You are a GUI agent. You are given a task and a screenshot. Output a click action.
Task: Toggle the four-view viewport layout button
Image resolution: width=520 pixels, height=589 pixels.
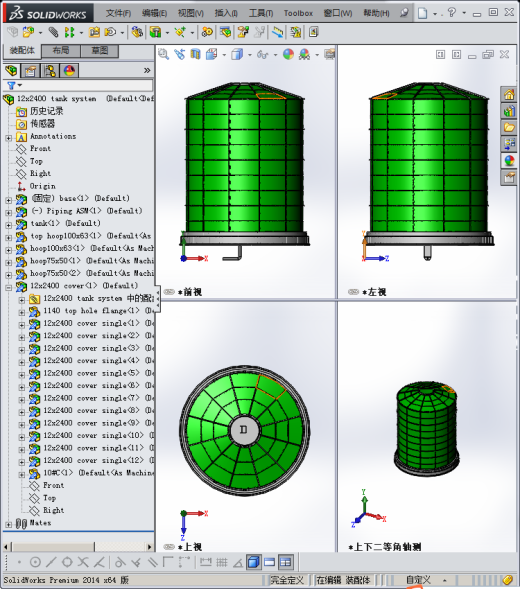(x=286, y=562)
